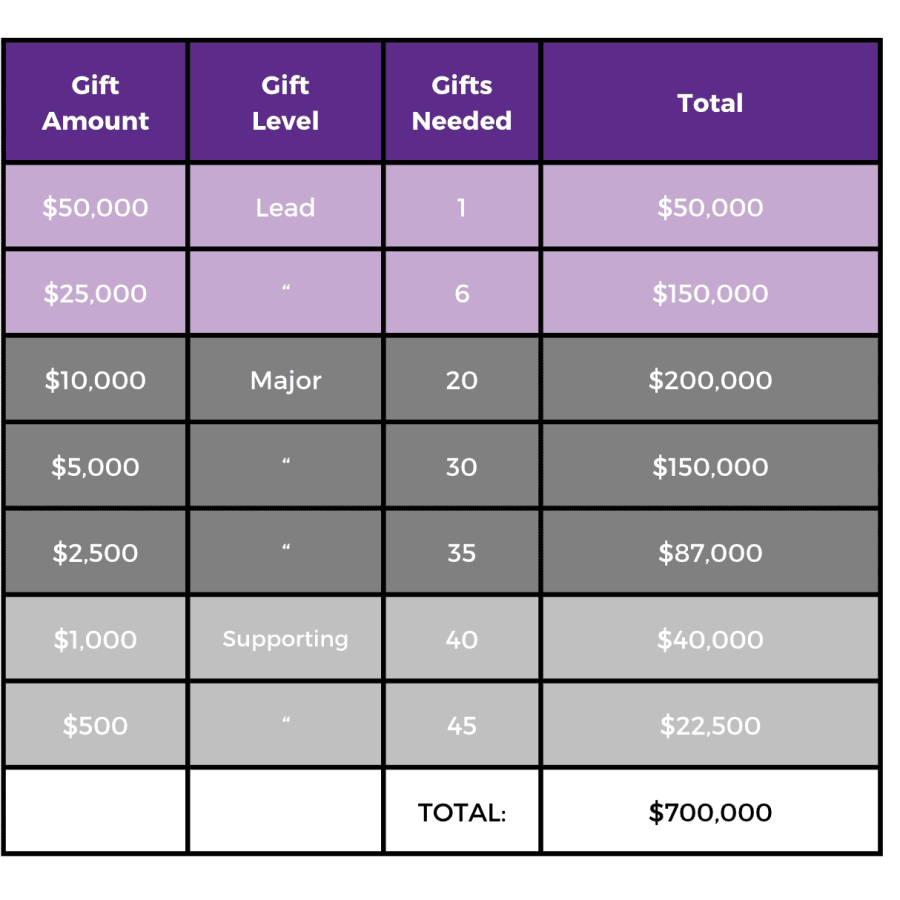
Task: Select the Major gift level cell
Action: tap(285, 380)
